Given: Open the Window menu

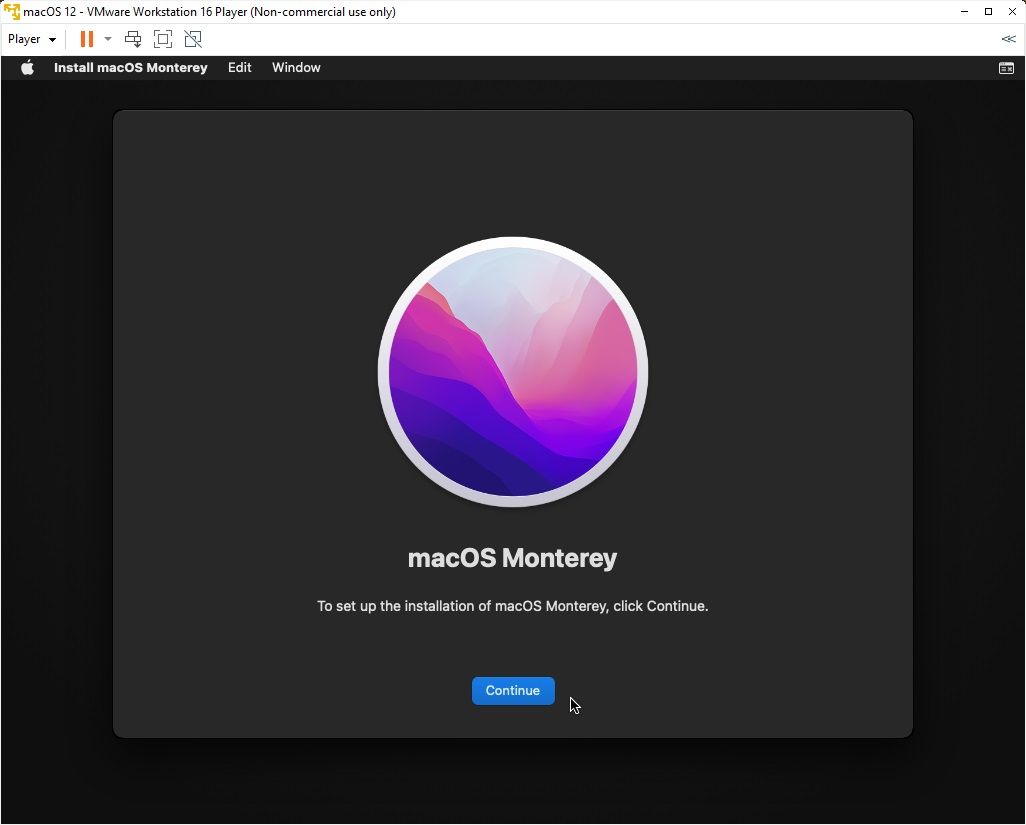Looking at the screenshot, I should coord(296,67).
